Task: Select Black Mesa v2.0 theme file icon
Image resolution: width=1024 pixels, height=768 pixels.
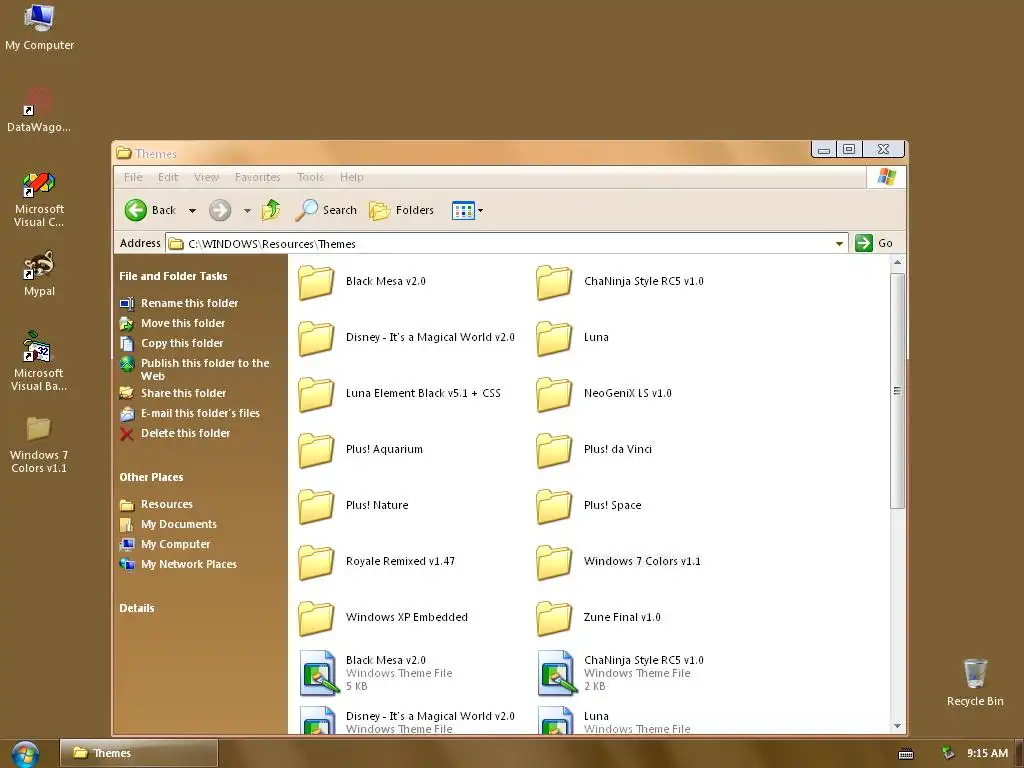Action: click(x=319, y=673)
